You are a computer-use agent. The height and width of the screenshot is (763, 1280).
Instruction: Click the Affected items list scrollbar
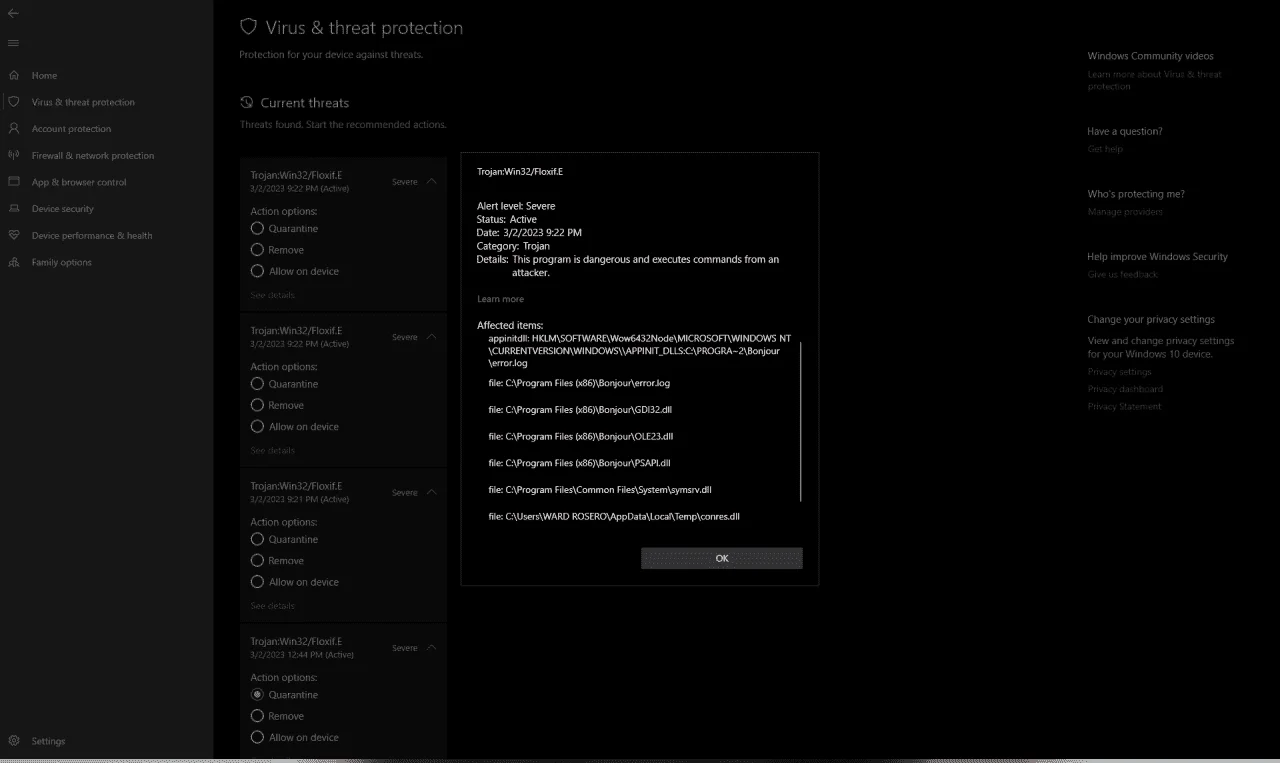(x=801, y=420)
